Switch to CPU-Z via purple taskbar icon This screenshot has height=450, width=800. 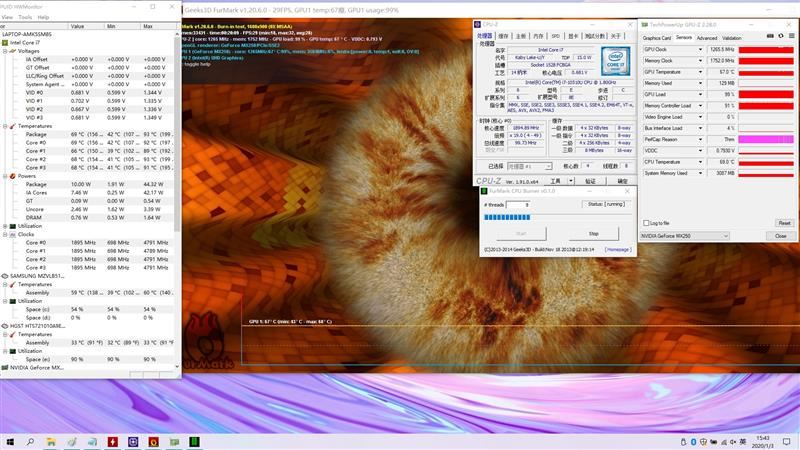pos(133,442)
